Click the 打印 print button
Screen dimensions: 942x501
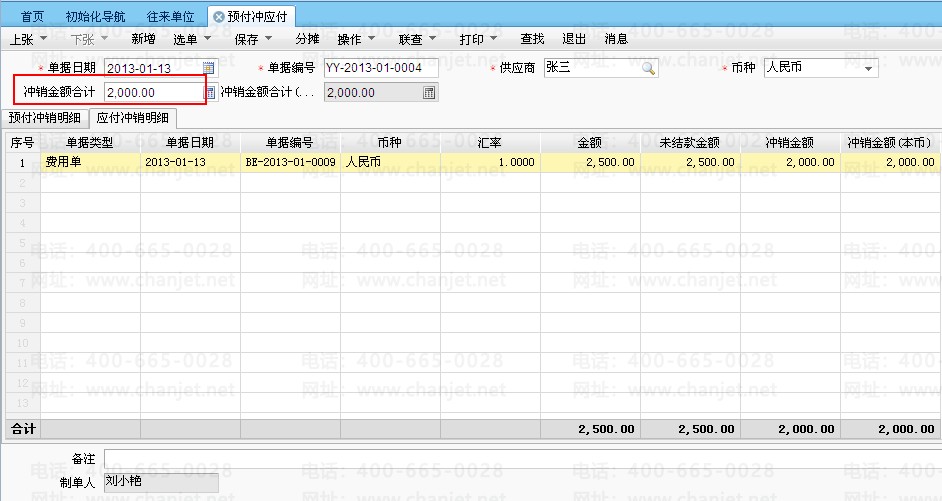pyautogui.click(x=472, y=39)
